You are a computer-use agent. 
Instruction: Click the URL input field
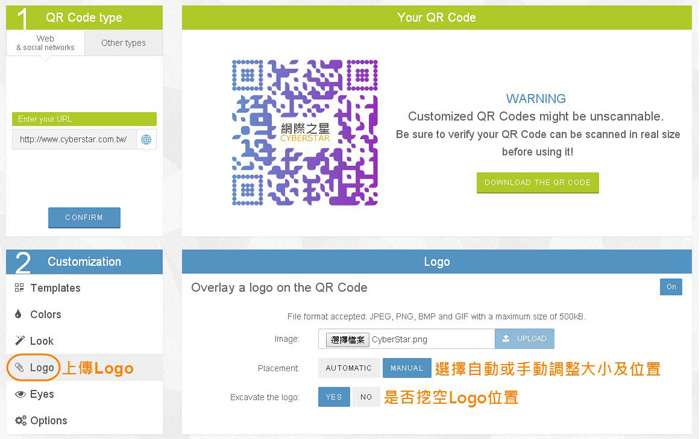[74, 139]
